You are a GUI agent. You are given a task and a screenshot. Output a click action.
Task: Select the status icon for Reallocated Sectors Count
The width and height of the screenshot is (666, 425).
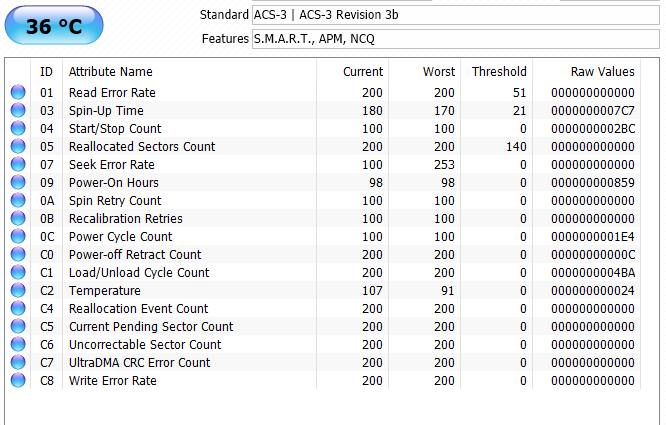18,147
